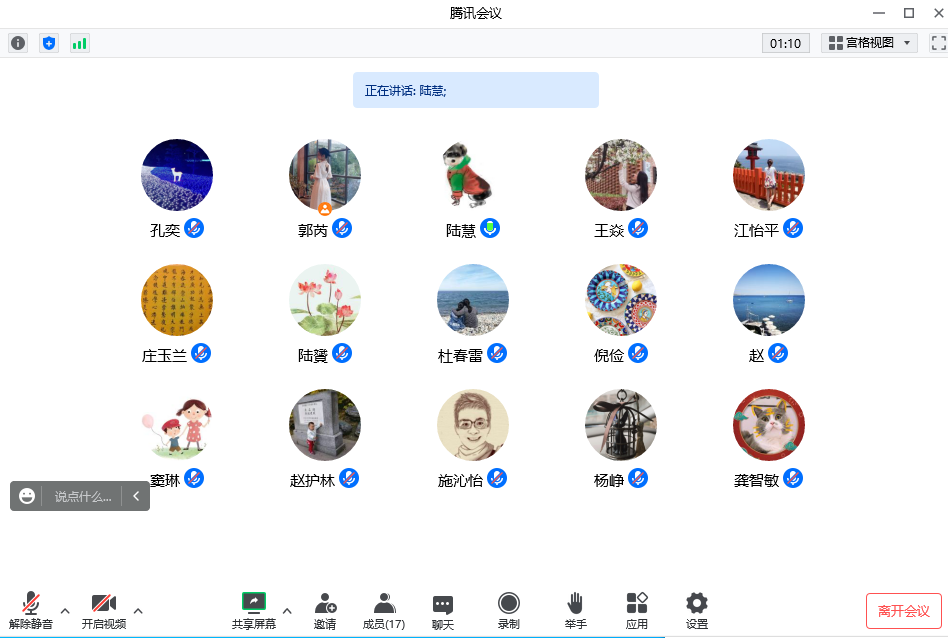Open the 邀请 invite icon
948x638 pixels.
325,610
